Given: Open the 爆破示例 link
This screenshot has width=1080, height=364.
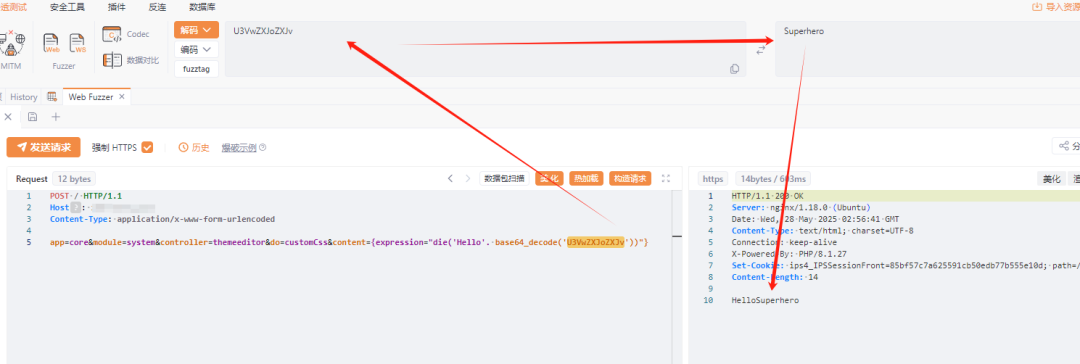Looking at the screenshot, I should (238, 148).
